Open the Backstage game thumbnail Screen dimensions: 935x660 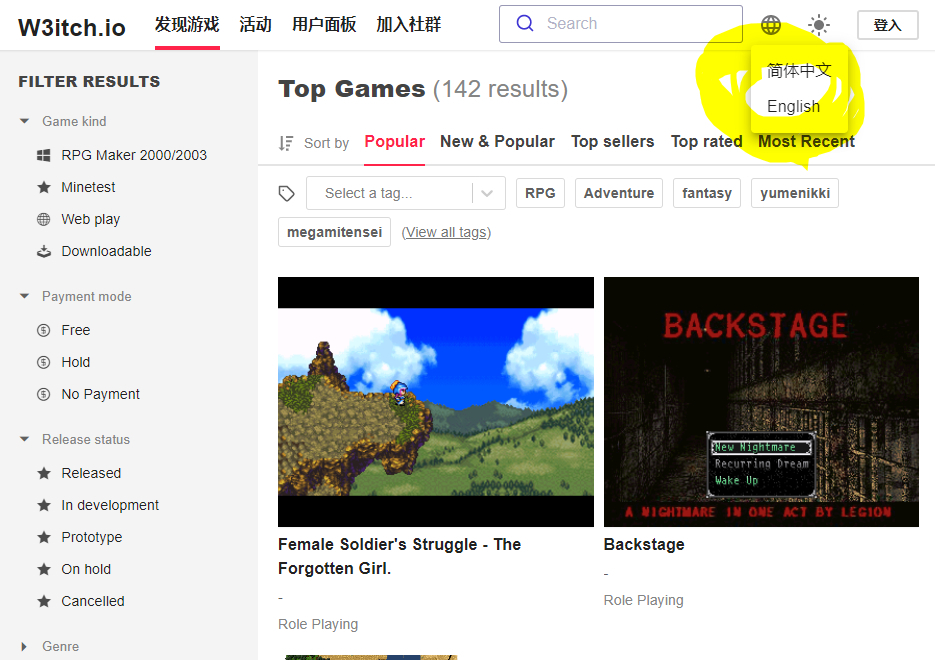(x=761, y=401)
